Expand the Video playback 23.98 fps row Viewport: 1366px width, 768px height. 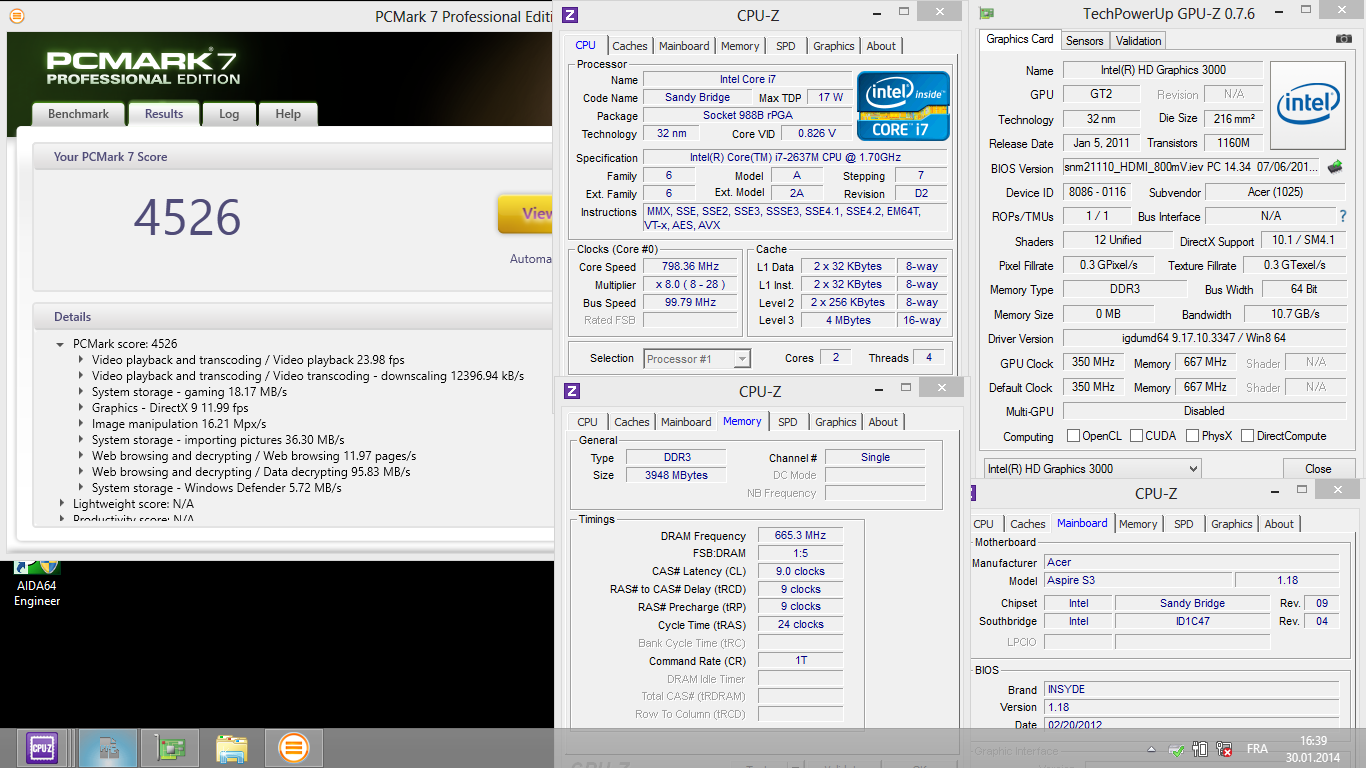(x=81, y=360)
